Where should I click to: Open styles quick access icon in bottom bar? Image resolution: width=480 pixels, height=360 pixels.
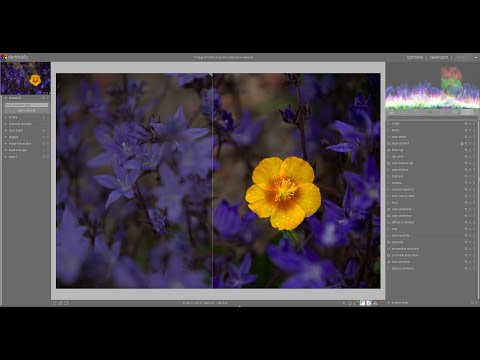(60, 303)
